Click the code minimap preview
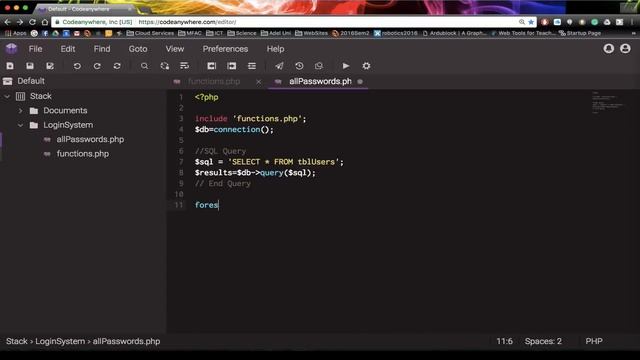 (608, 102)
